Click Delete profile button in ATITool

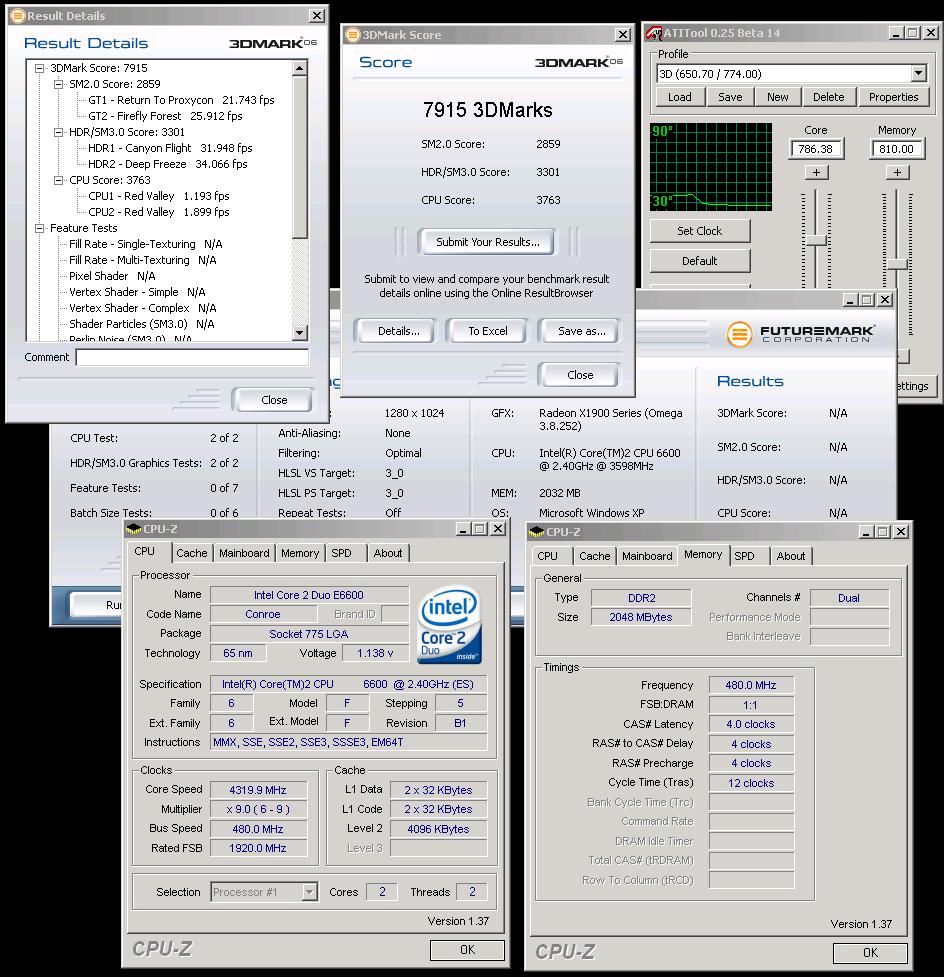829,97
